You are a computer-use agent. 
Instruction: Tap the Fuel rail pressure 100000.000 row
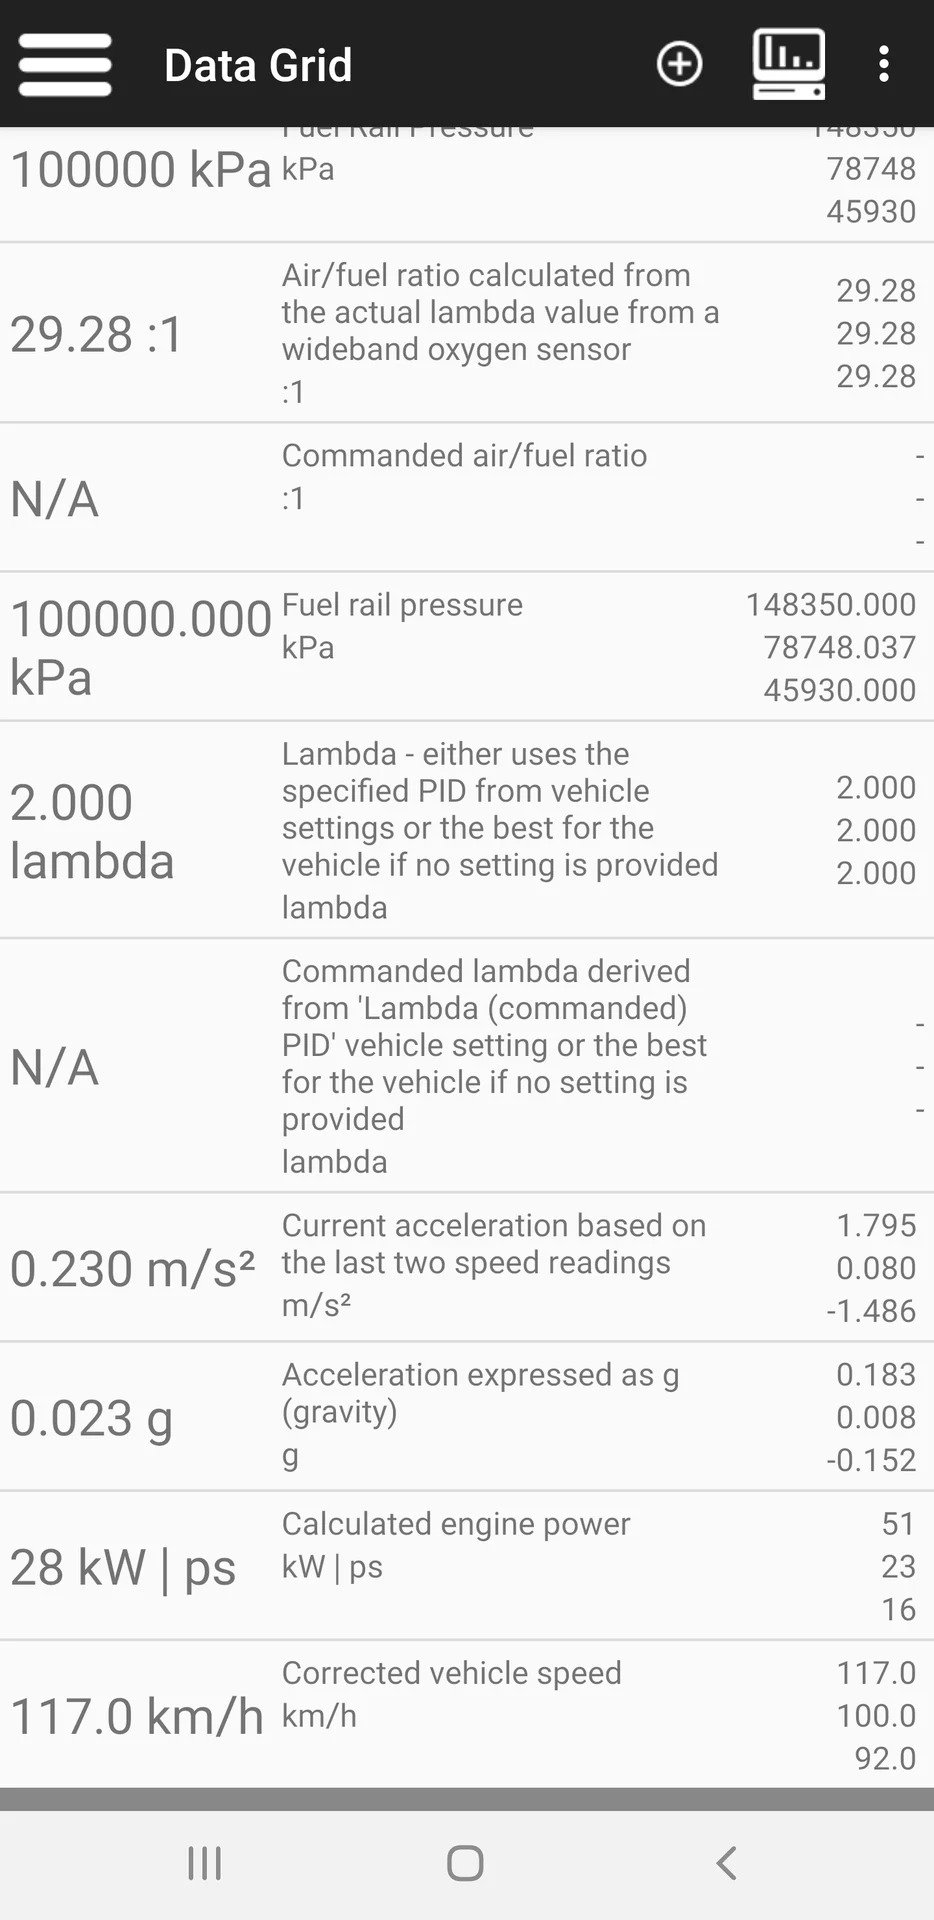click(x=466, y=646)
